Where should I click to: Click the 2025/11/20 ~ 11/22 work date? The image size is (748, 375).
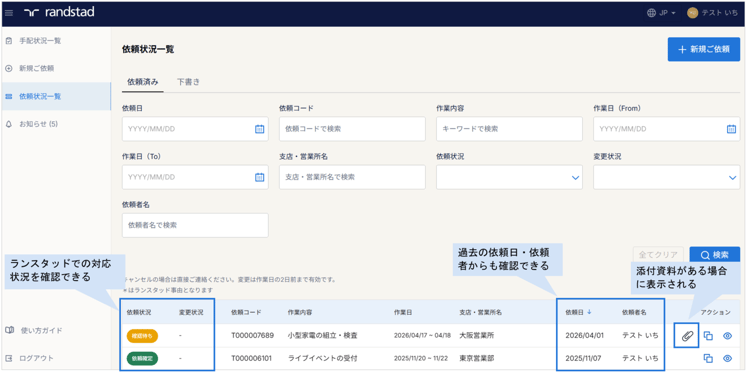tap(422, 358)
